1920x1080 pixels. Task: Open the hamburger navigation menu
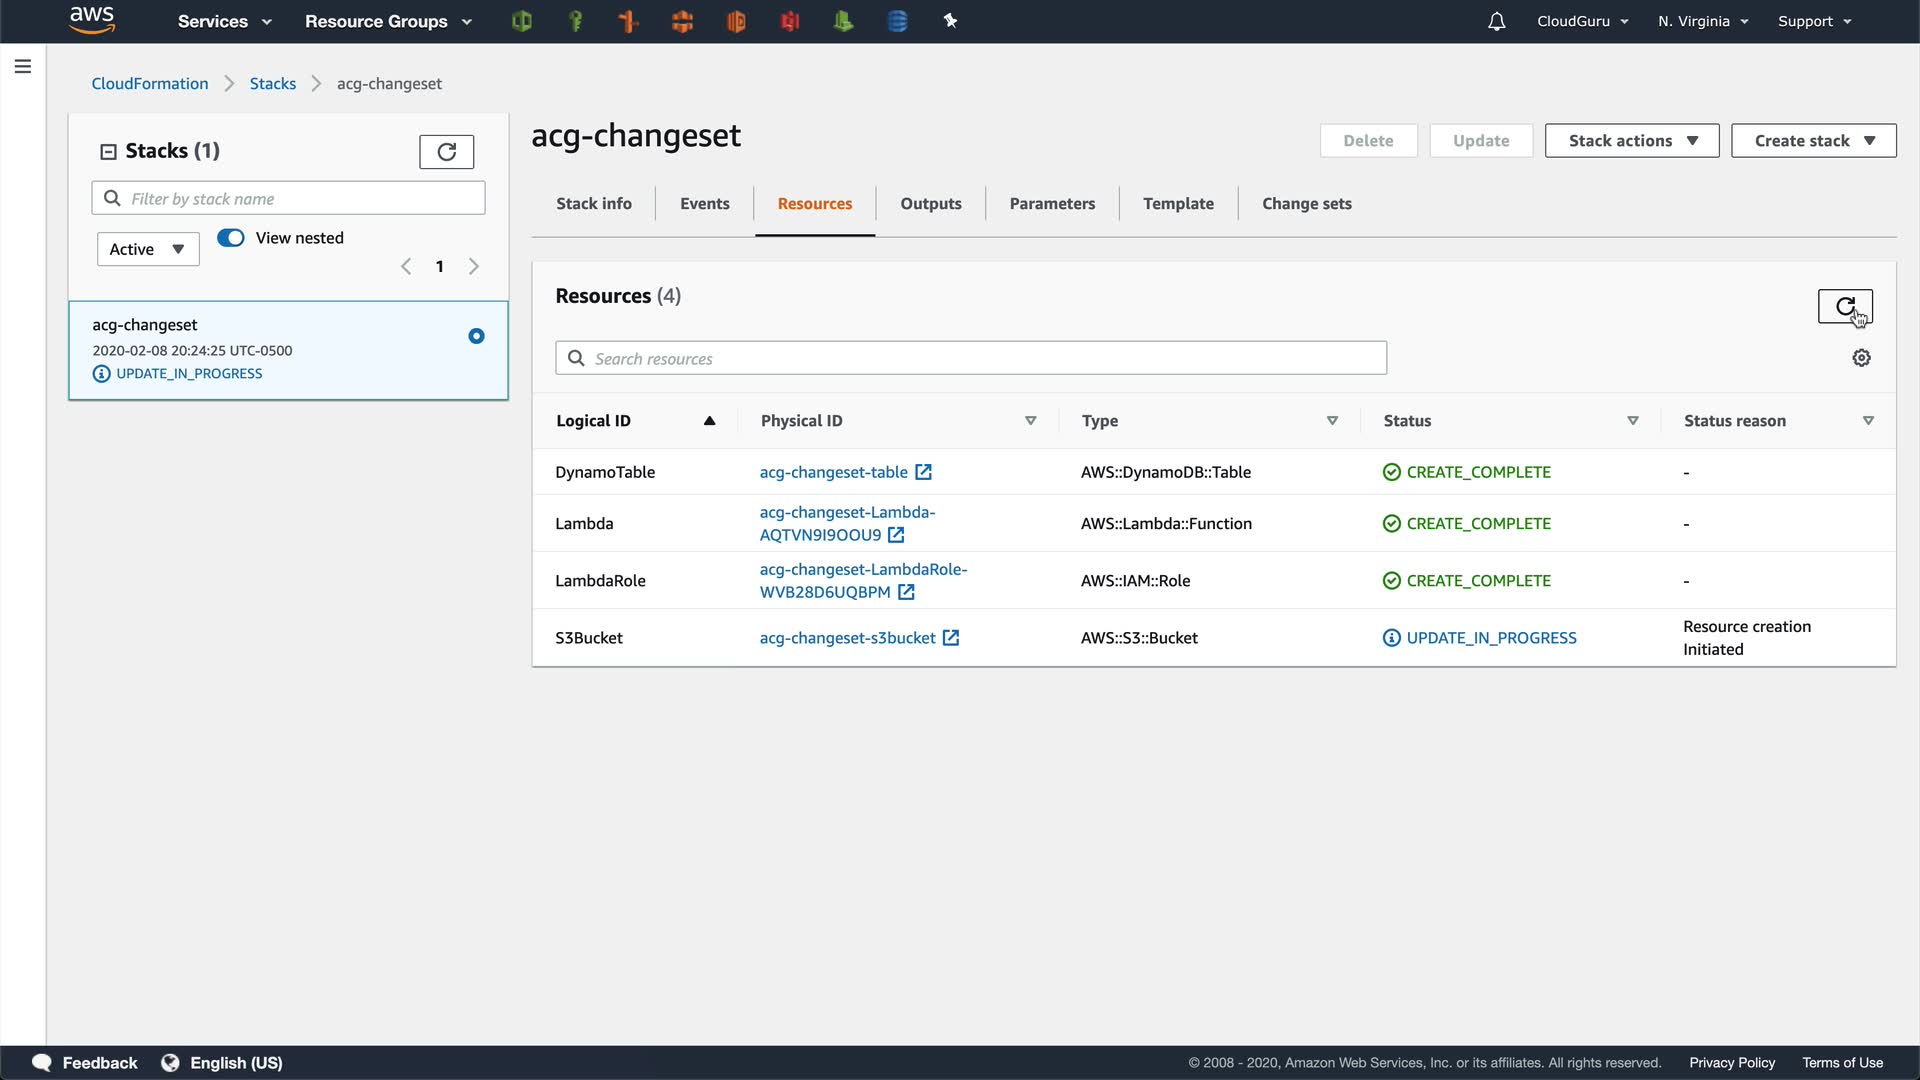tap(23, 66)
